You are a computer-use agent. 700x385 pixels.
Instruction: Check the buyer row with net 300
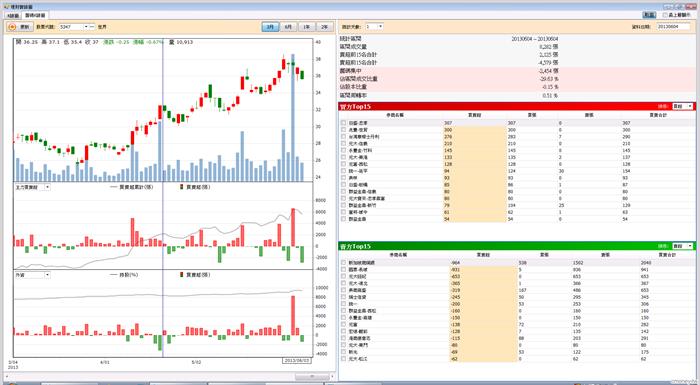343,130
